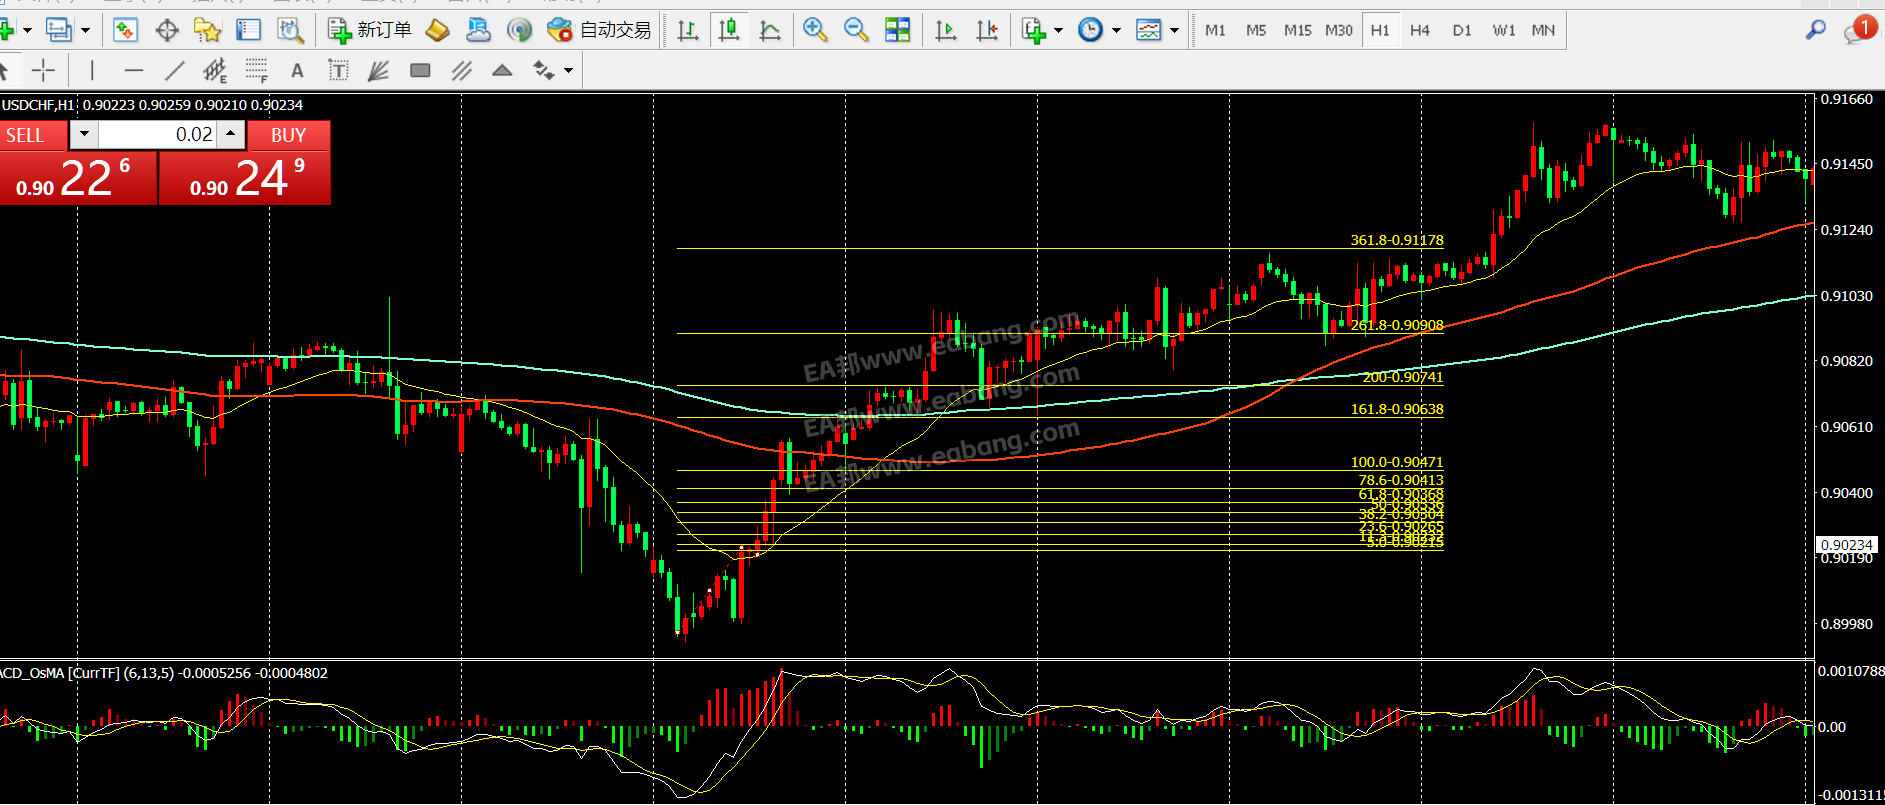
Task: Draw a trendline
Action: tap(174, 70)
